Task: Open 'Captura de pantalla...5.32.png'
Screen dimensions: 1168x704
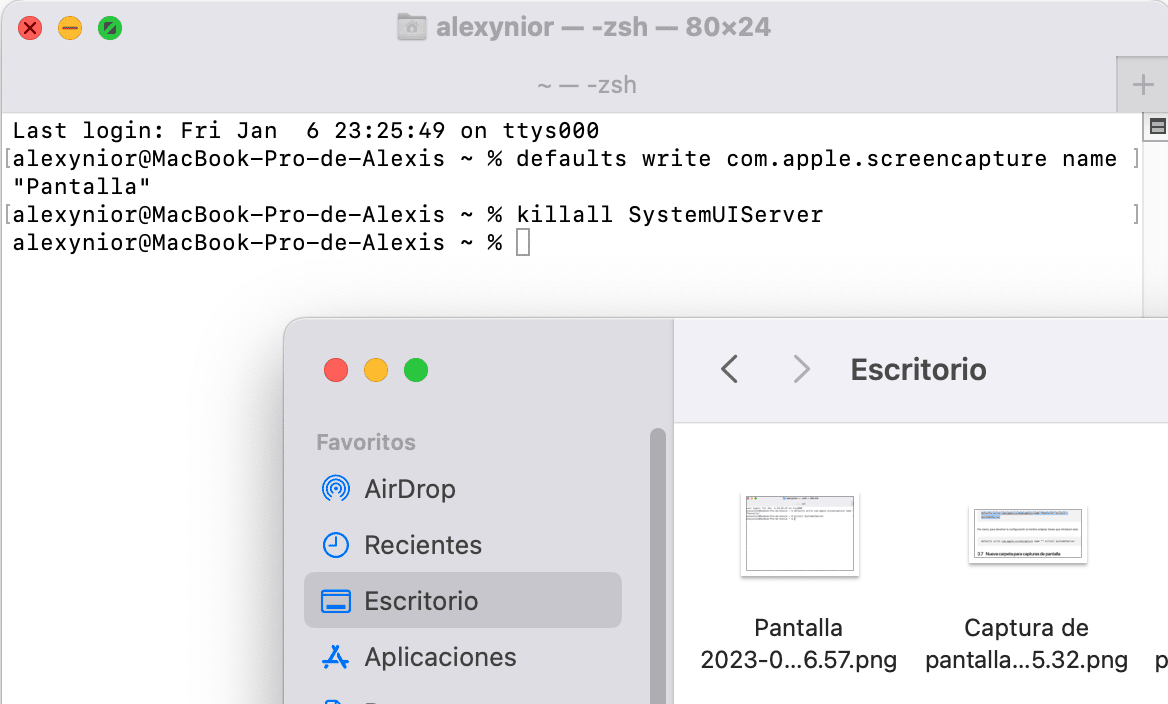Action: tap(1026, 535)
